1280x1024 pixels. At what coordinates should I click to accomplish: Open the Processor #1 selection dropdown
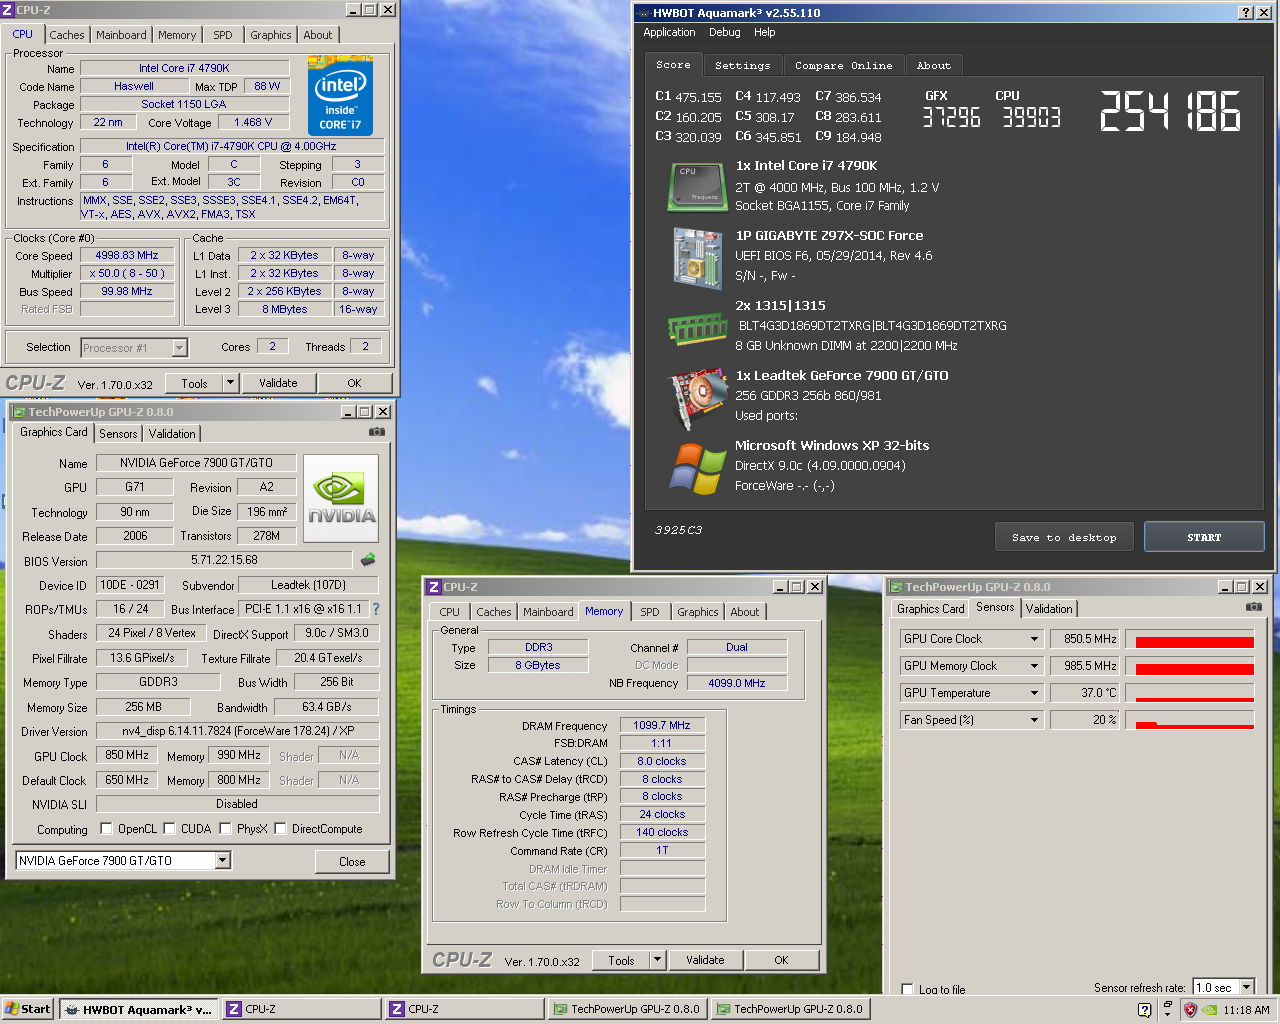tap(179, 348)
